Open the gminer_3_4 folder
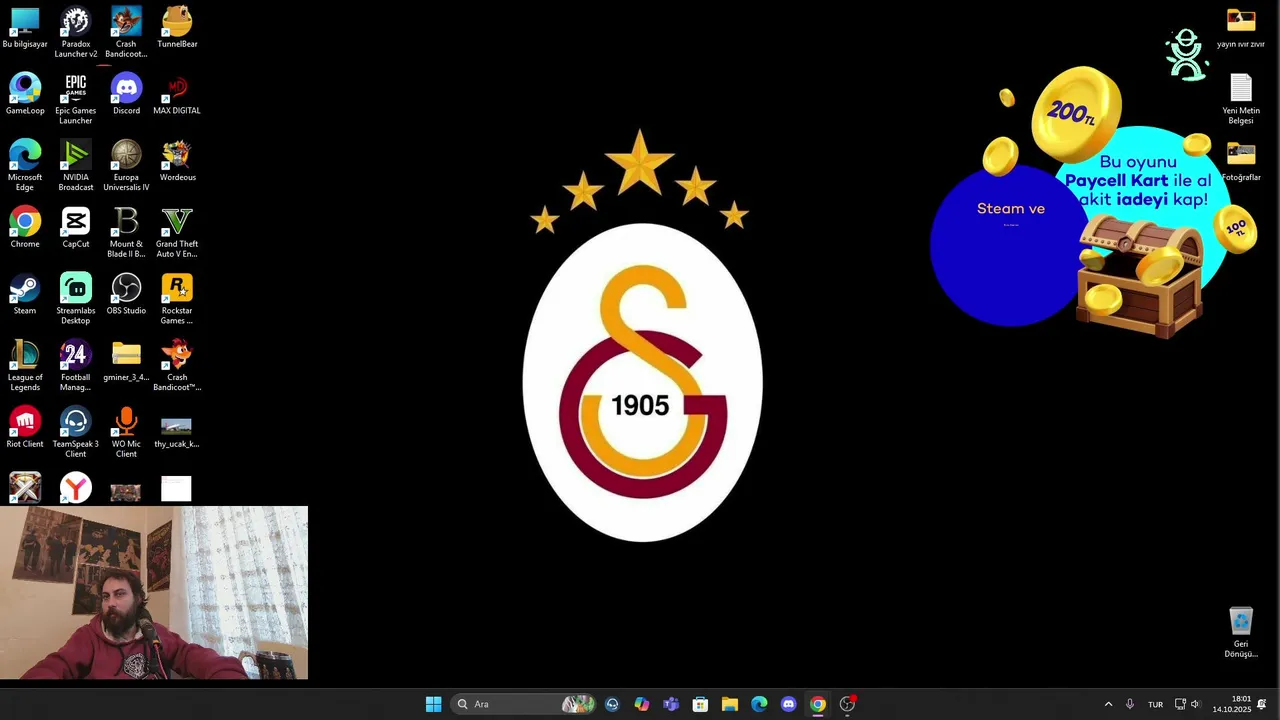Image resolution: width=1280 pixels, height=720 pixels. click(126, 361)
